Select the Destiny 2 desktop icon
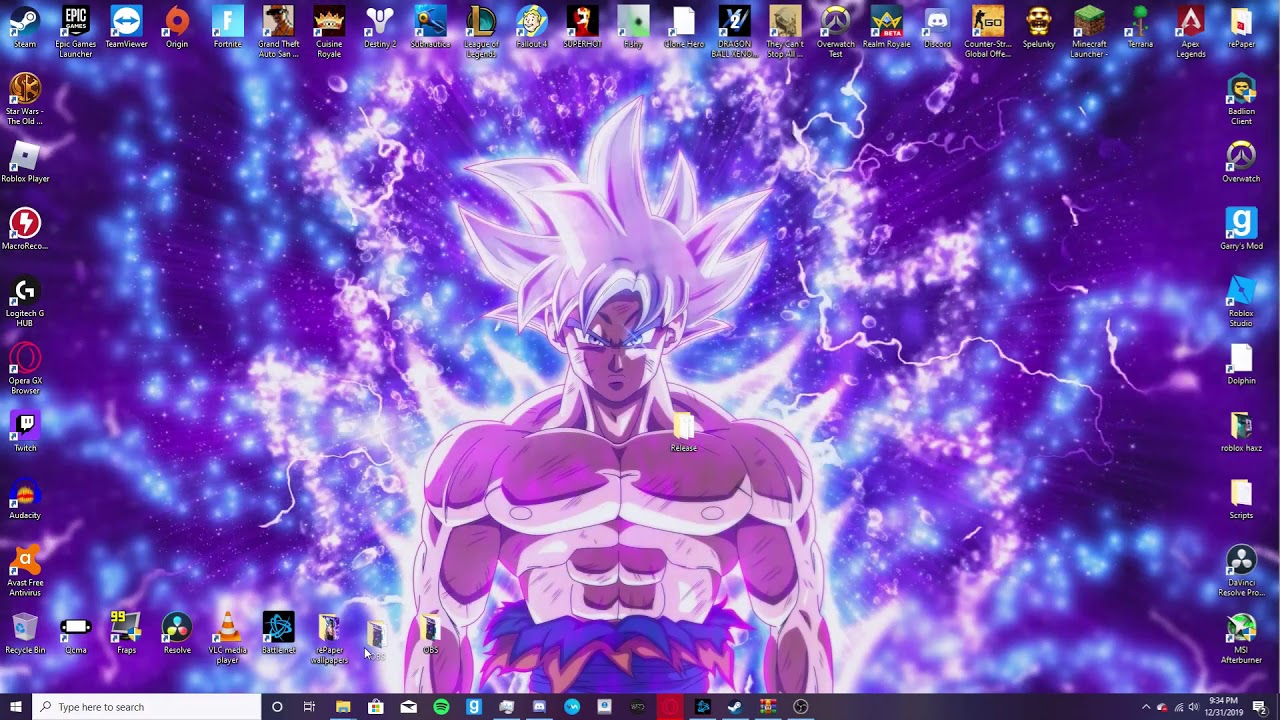1280x720 pixels. 380,27
